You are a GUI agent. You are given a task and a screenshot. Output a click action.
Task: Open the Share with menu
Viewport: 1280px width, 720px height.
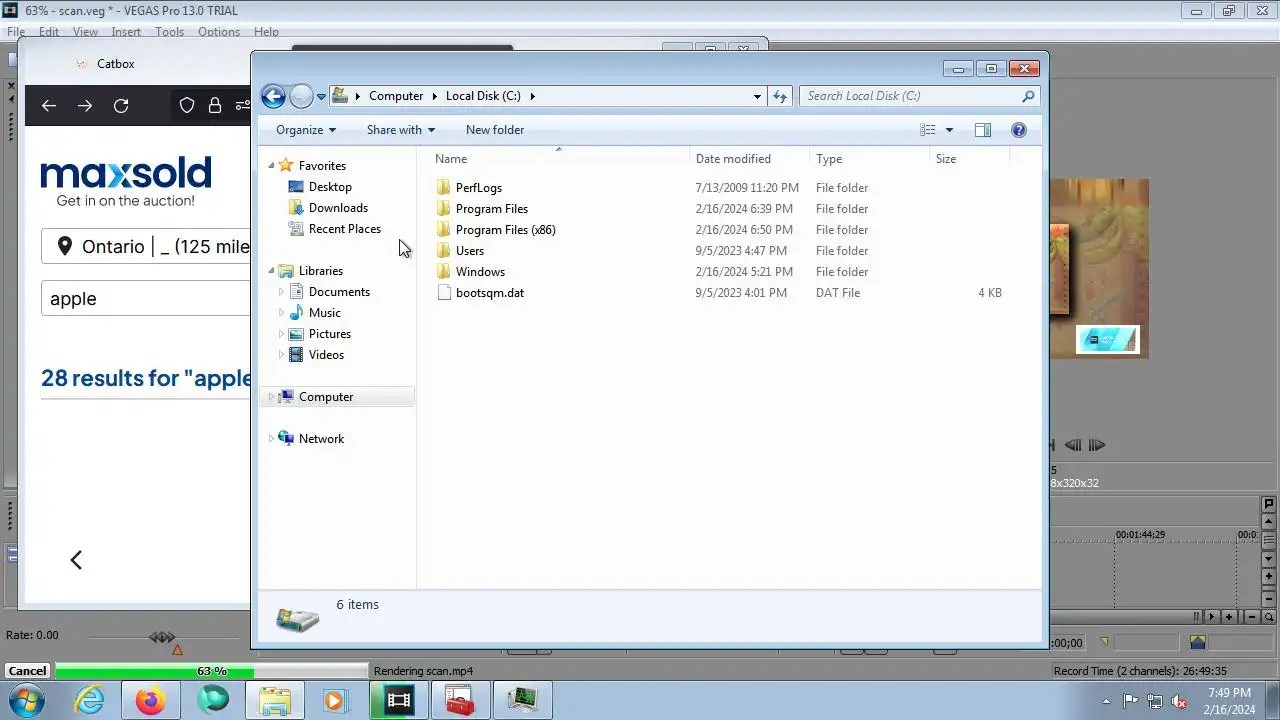tap(401, 130)
